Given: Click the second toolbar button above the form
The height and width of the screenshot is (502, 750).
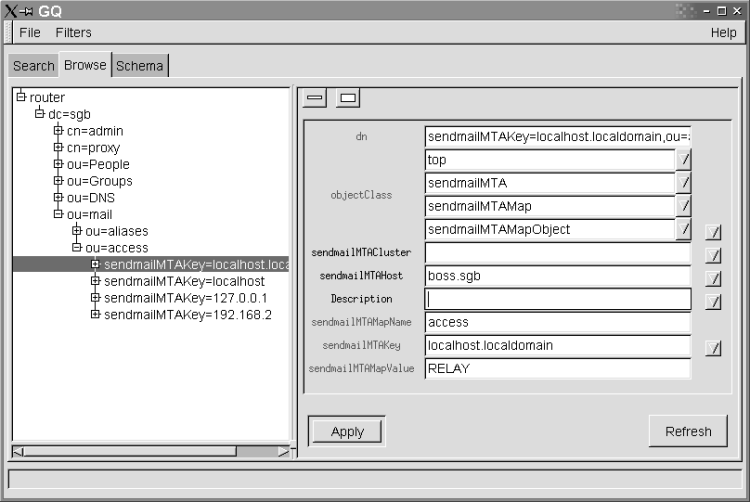Looking at the screenshot, I should click(x=347, y=98).
